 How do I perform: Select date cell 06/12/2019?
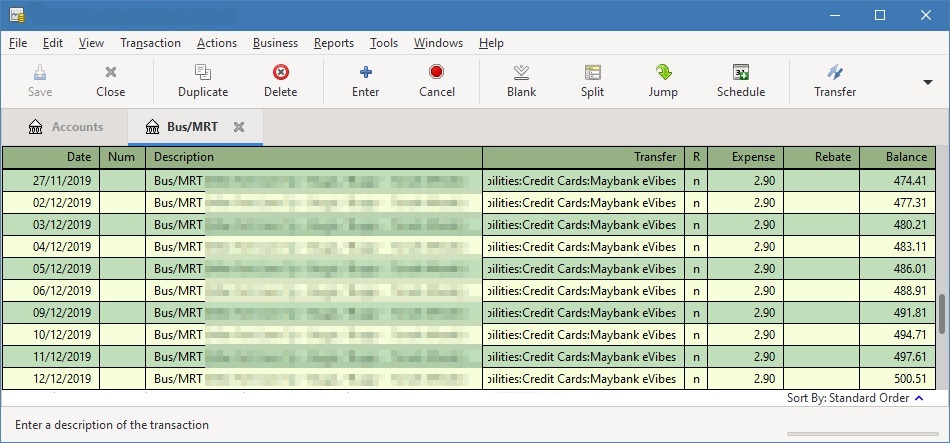point(51,291)
